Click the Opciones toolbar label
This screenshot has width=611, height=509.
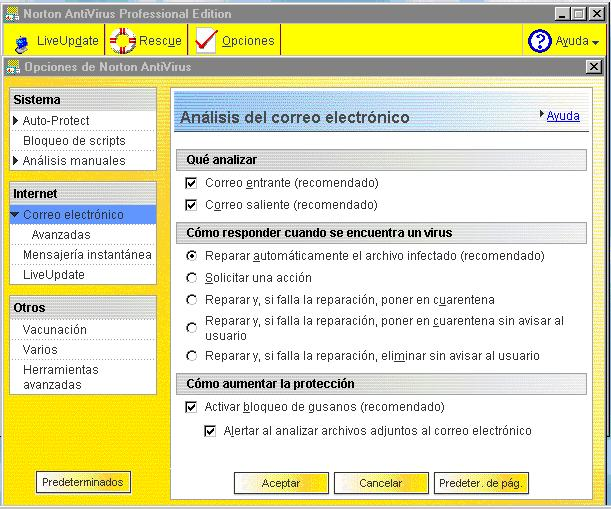tap(248, 41)
